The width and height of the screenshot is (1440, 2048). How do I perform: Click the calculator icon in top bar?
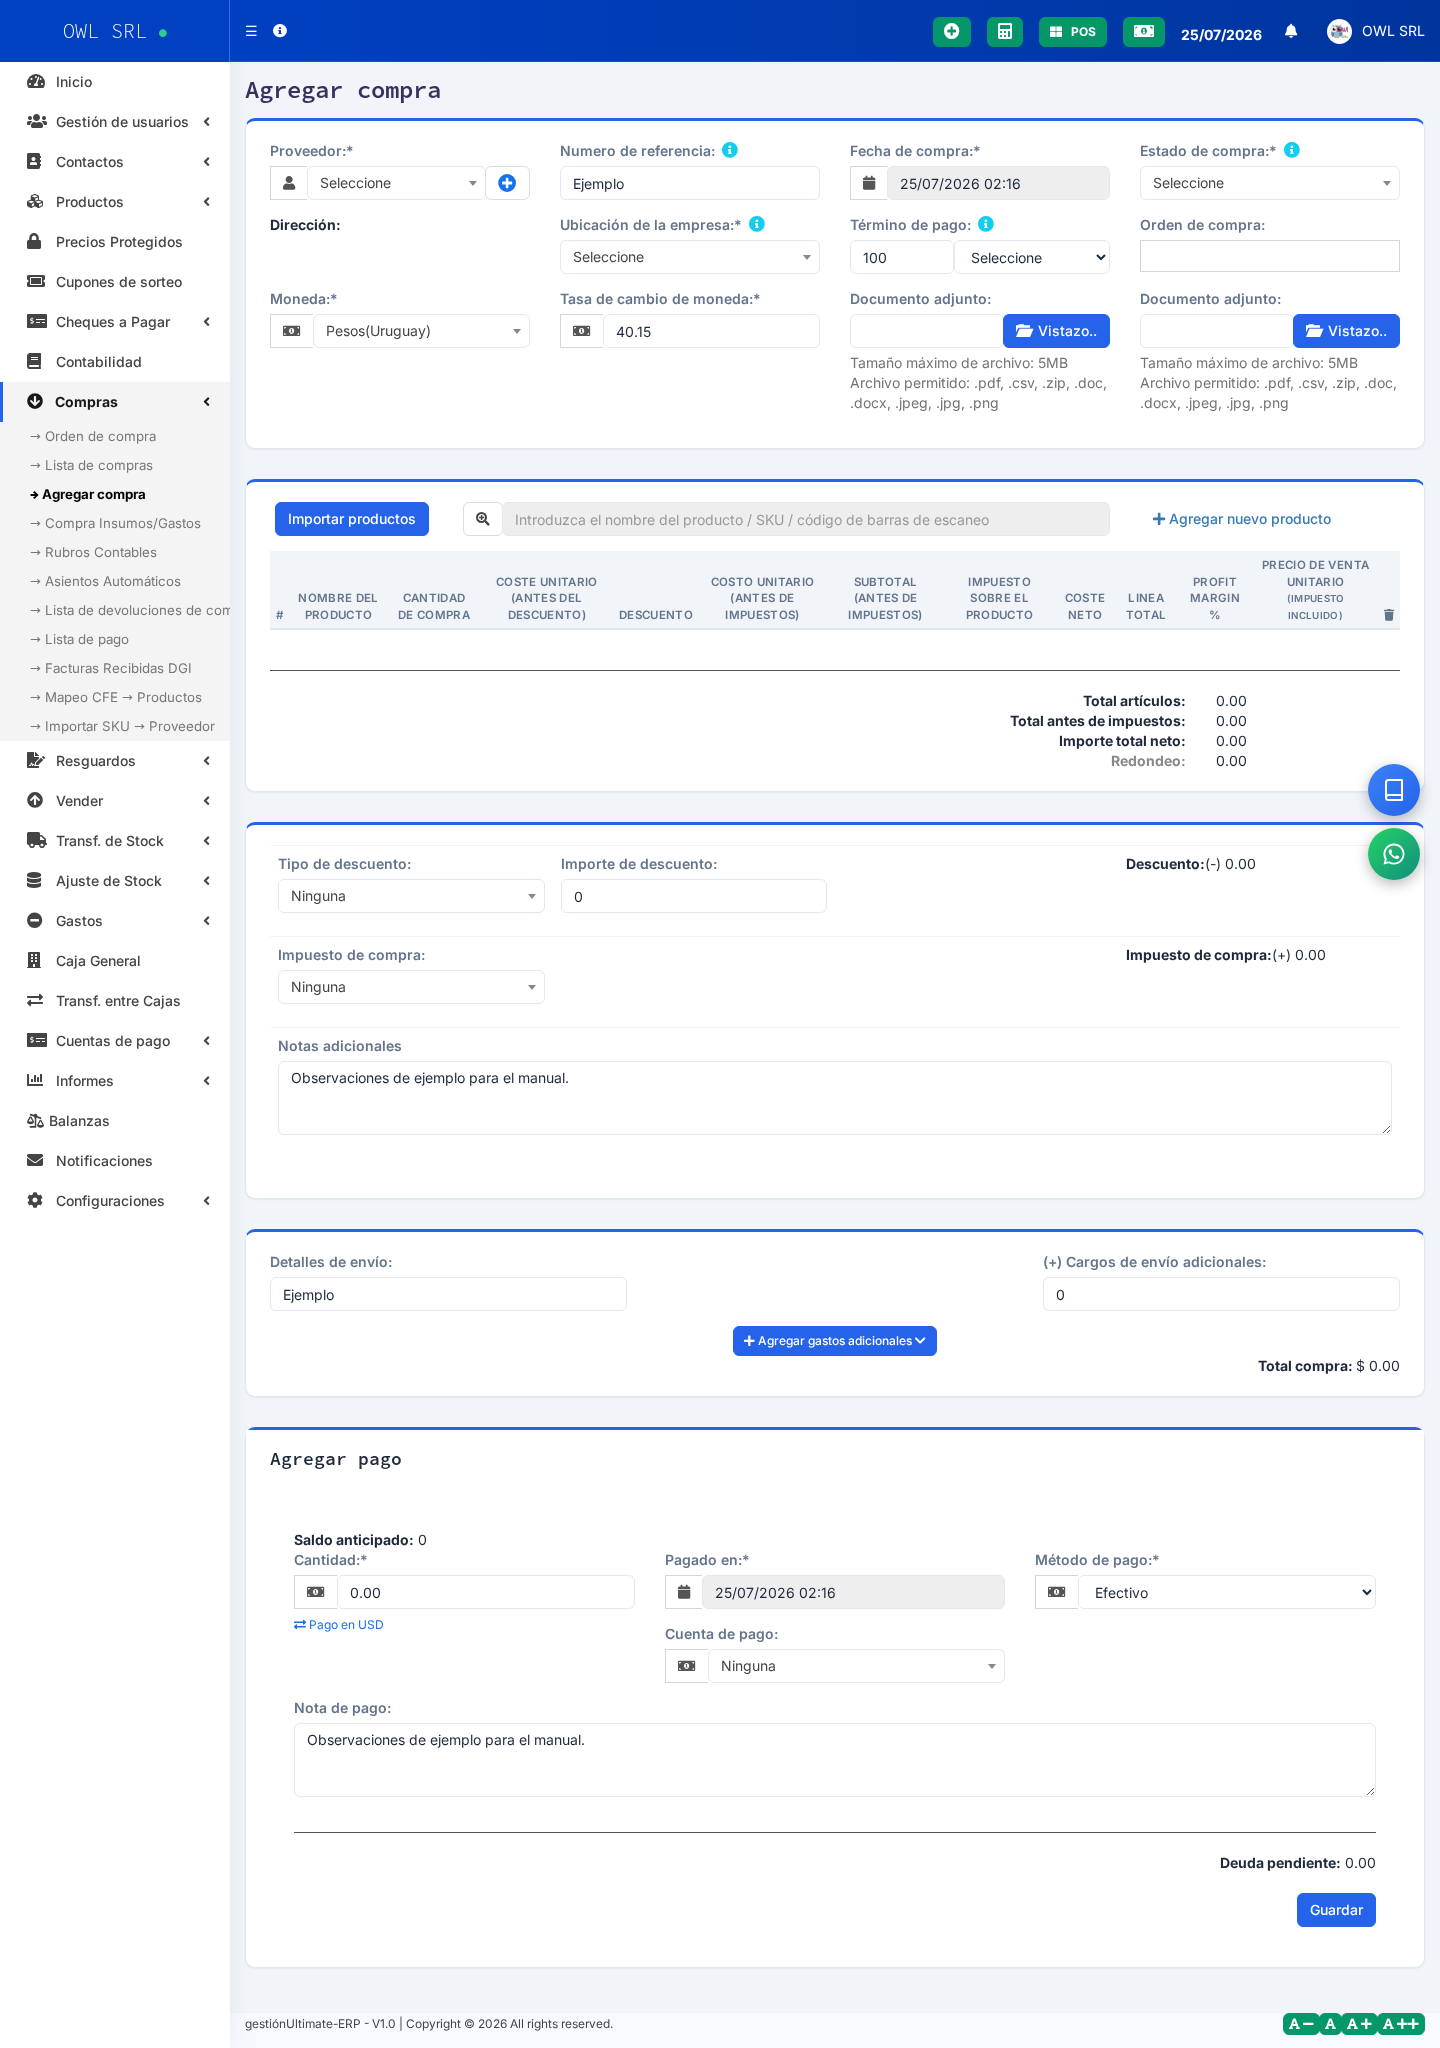1004,31
